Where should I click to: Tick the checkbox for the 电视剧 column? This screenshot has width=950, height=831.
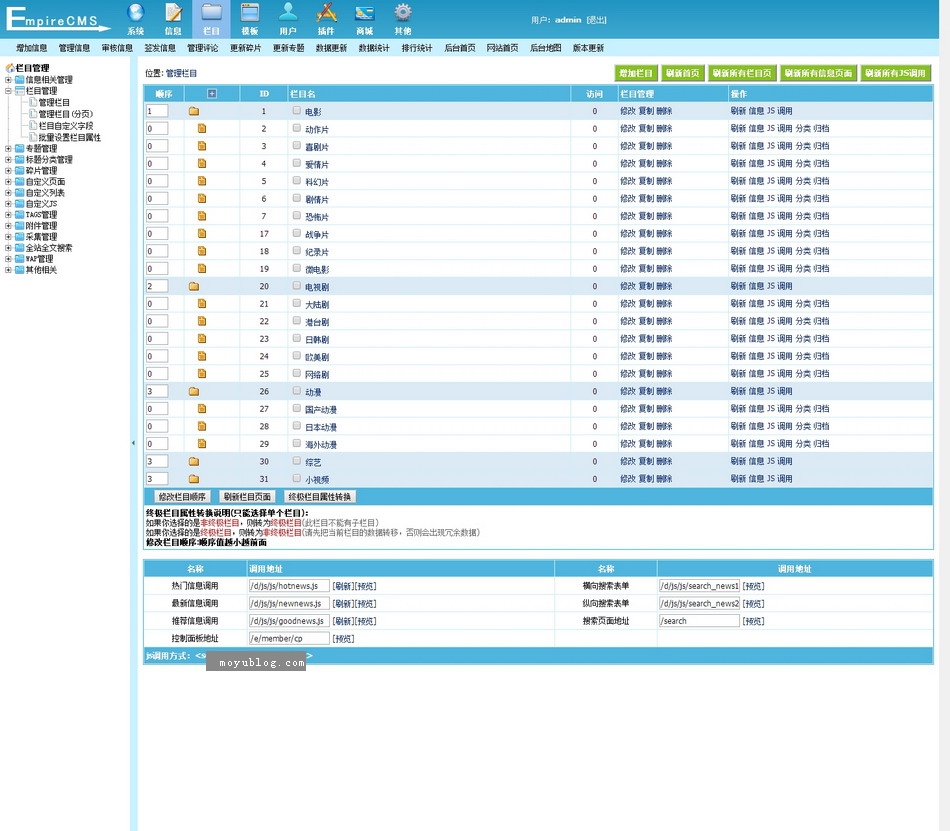(x=297, y=285)
